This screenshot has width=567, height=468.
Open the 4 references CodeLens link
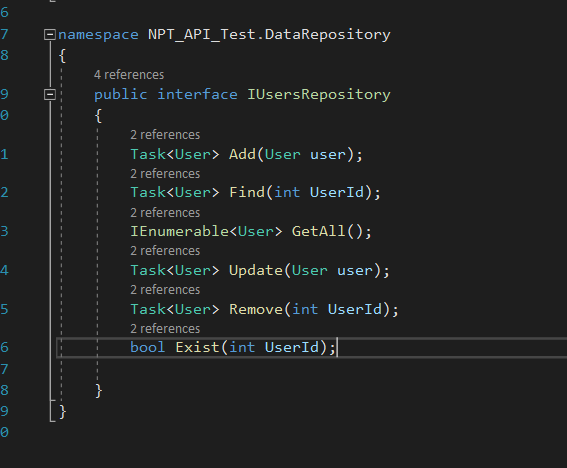tap(129, 75)
